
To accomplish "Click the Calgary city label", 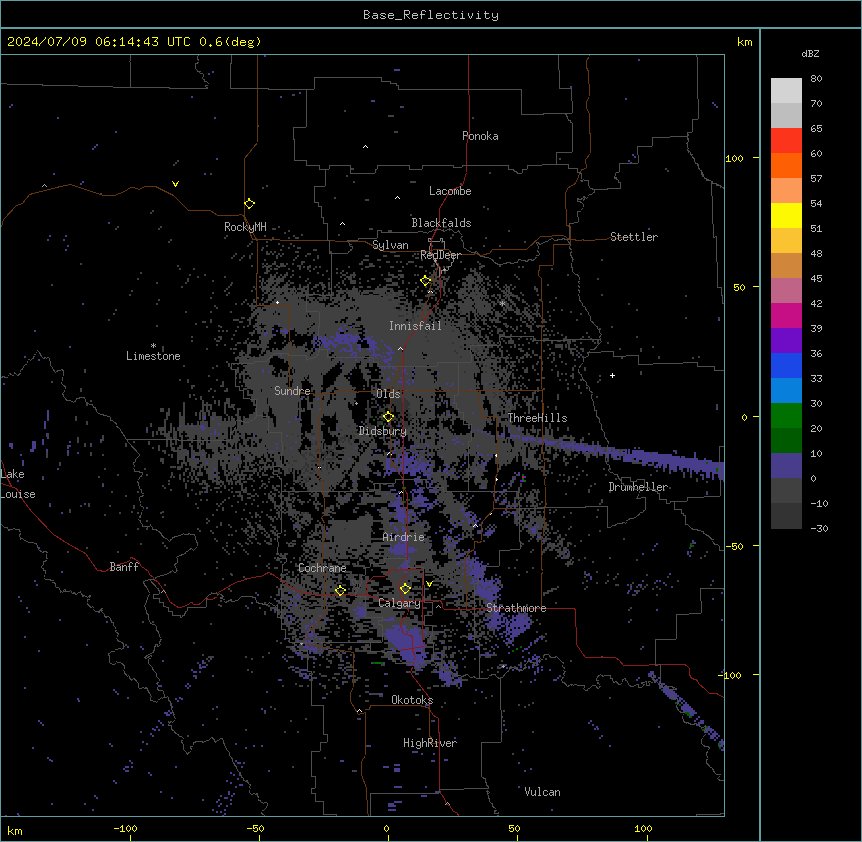I will click(x=399, y=603).
